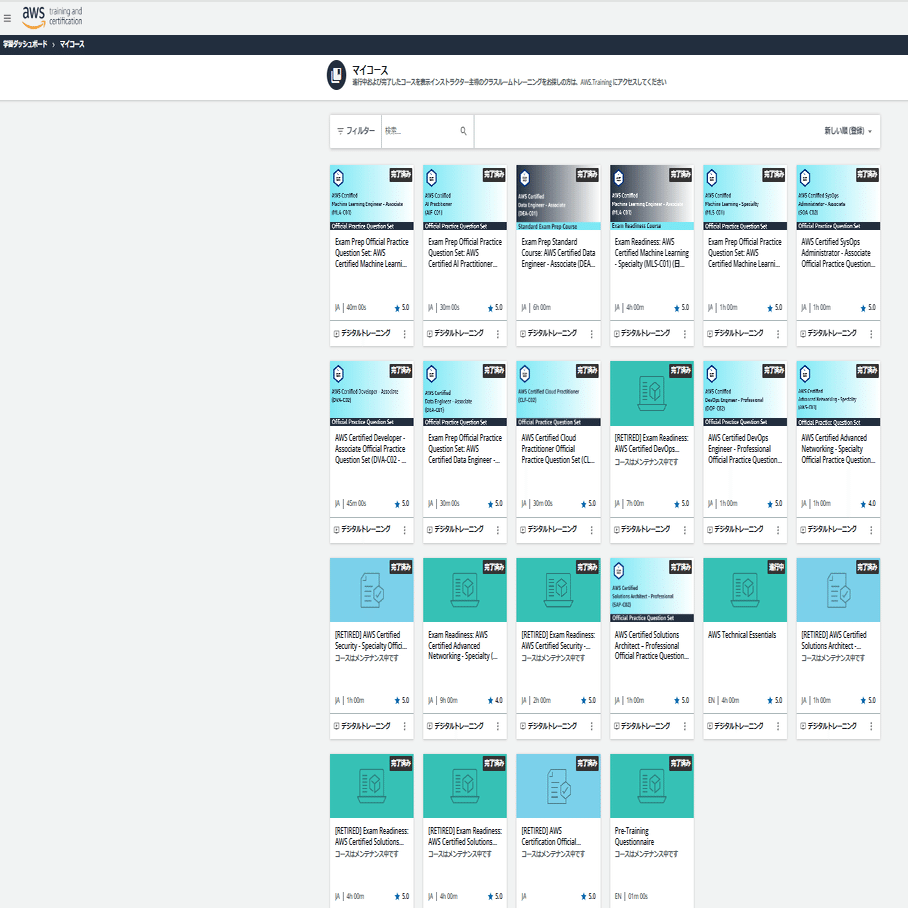The image size is (908, 908).
Task: Open the more-options menu on the Advanced Networking Practice Question card
Action: coord(871,530)
